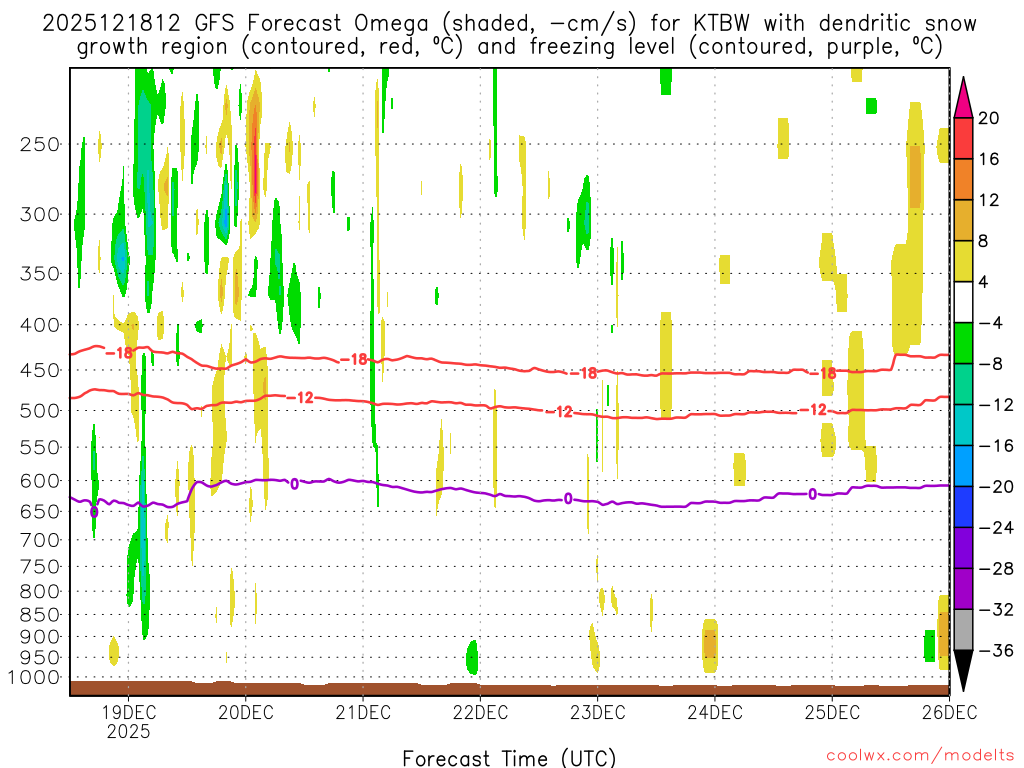Click the 450 pressure level label
1024x768 pixels.
pyautogui.click(x=40, y=370)
